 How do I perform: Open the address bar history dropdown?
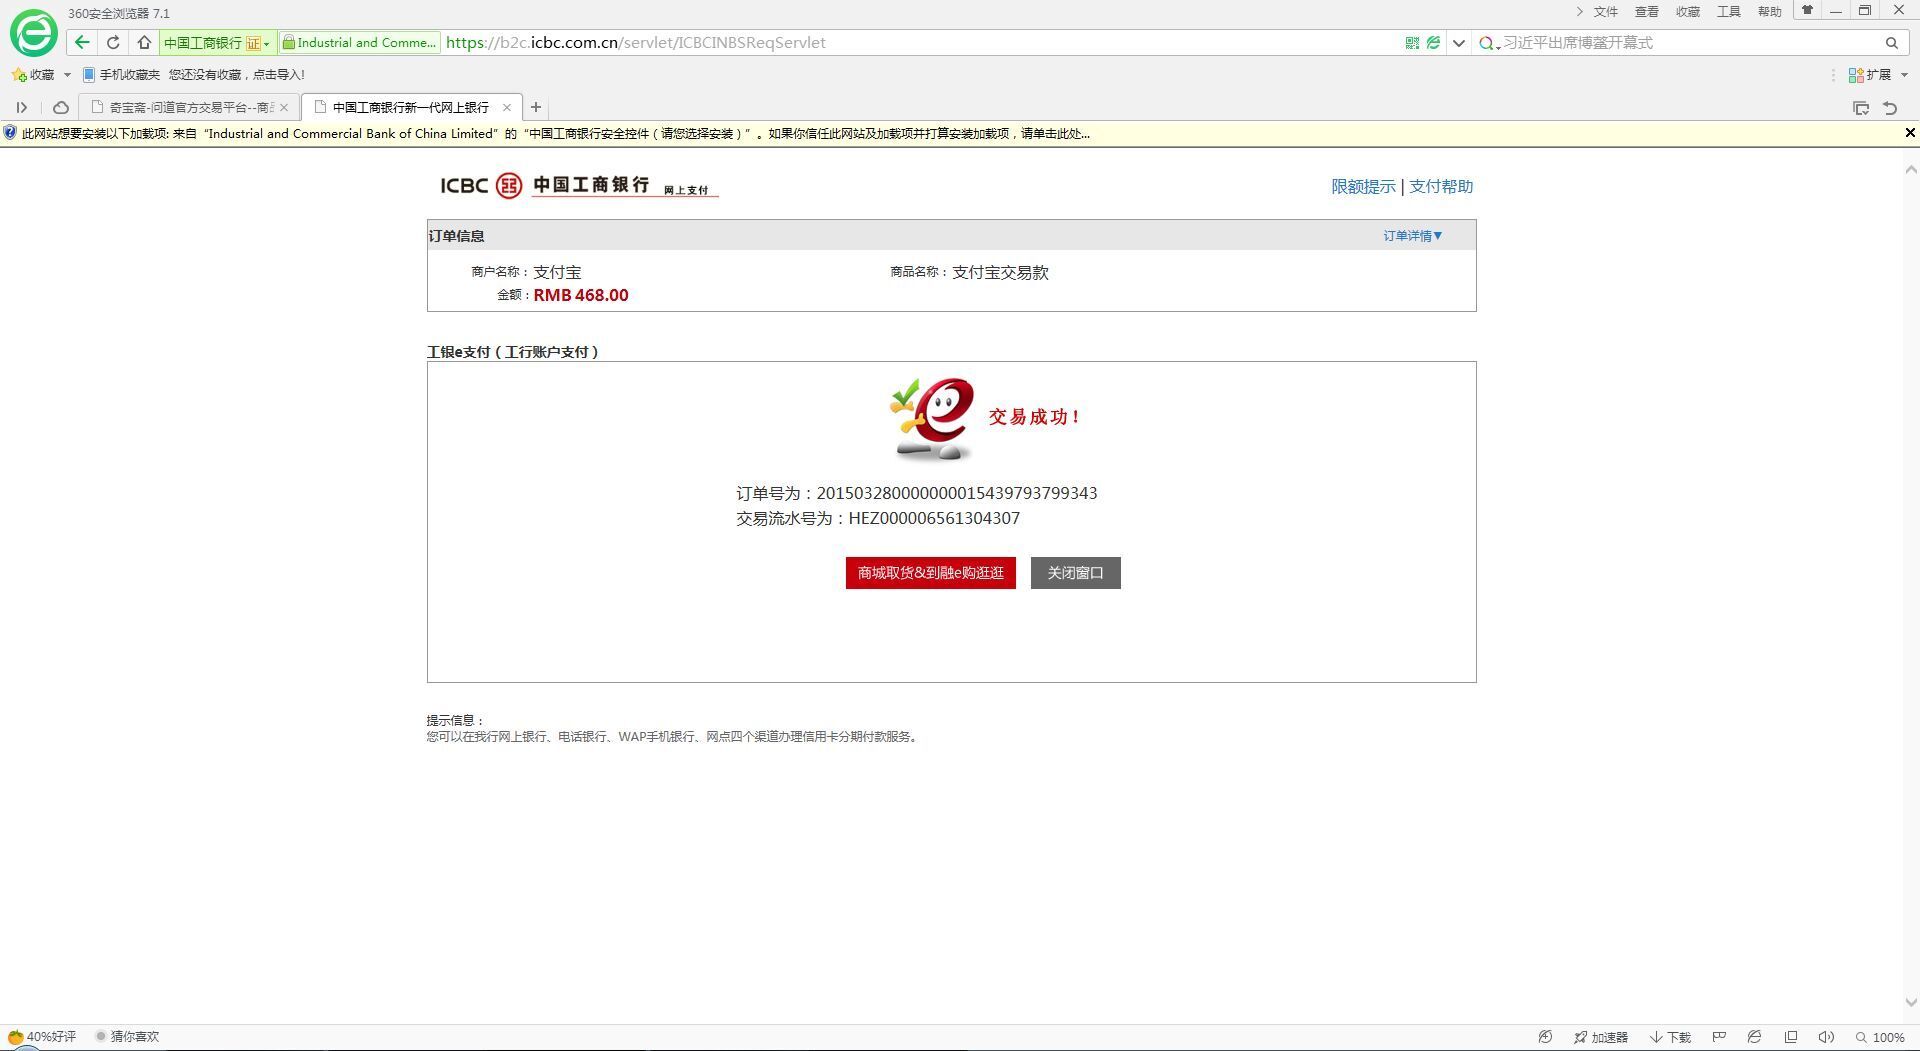point(1458,43)
